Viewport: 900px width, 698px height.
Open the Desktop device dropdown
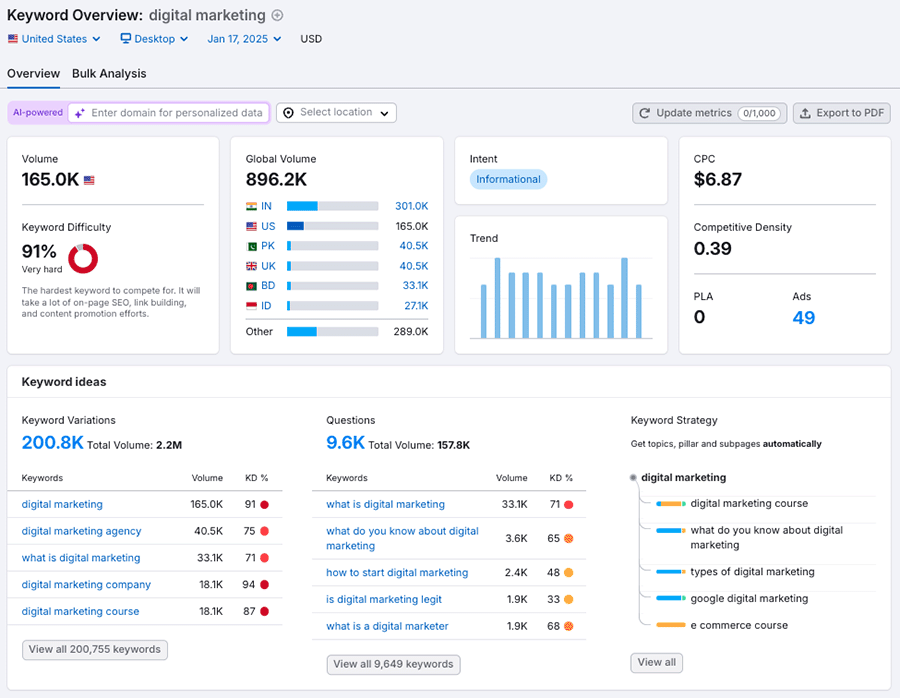click(154, 39)
